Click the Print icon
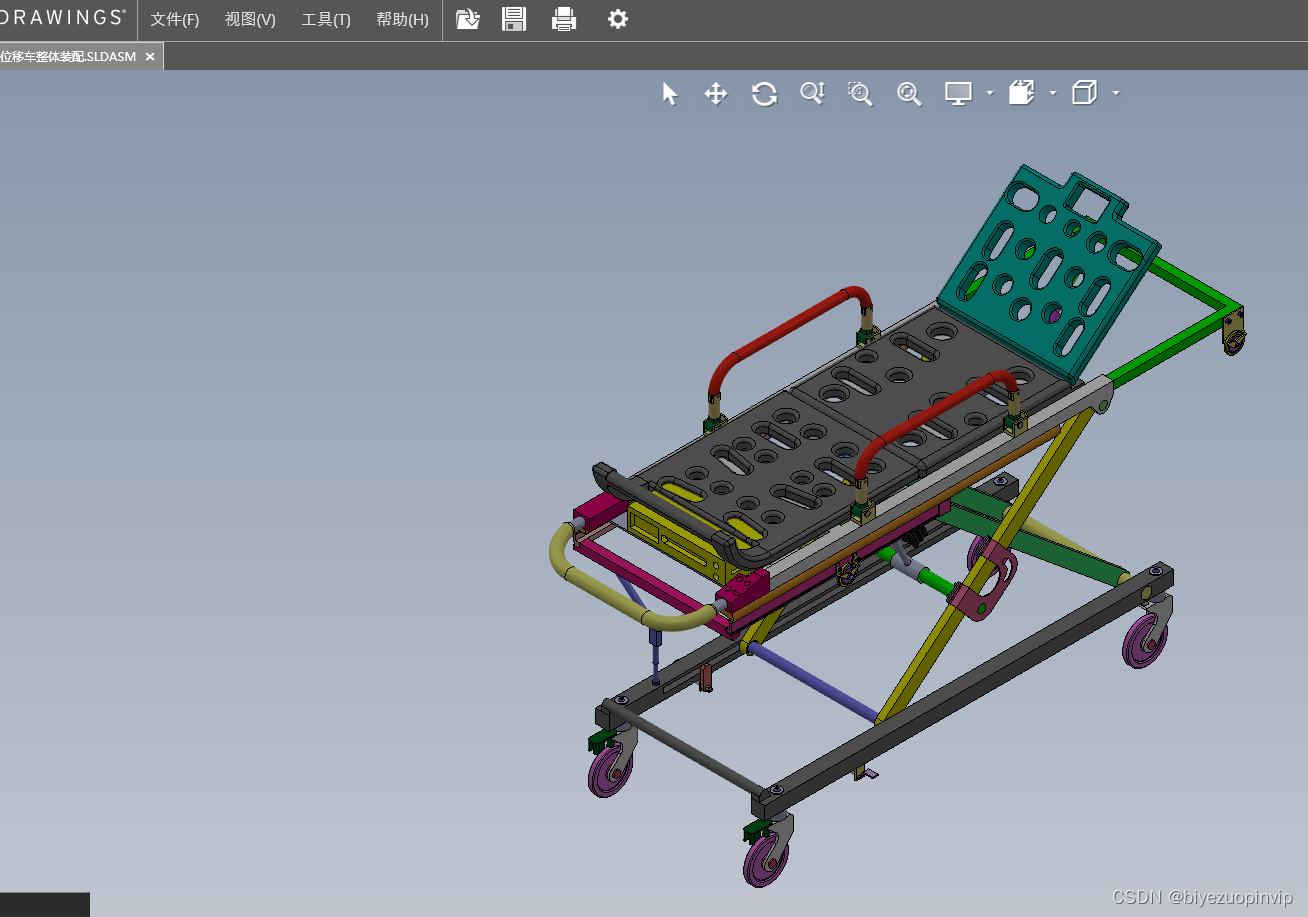Image resolution: width=1308 pixels, height=917 pixels. click(564, 19)
